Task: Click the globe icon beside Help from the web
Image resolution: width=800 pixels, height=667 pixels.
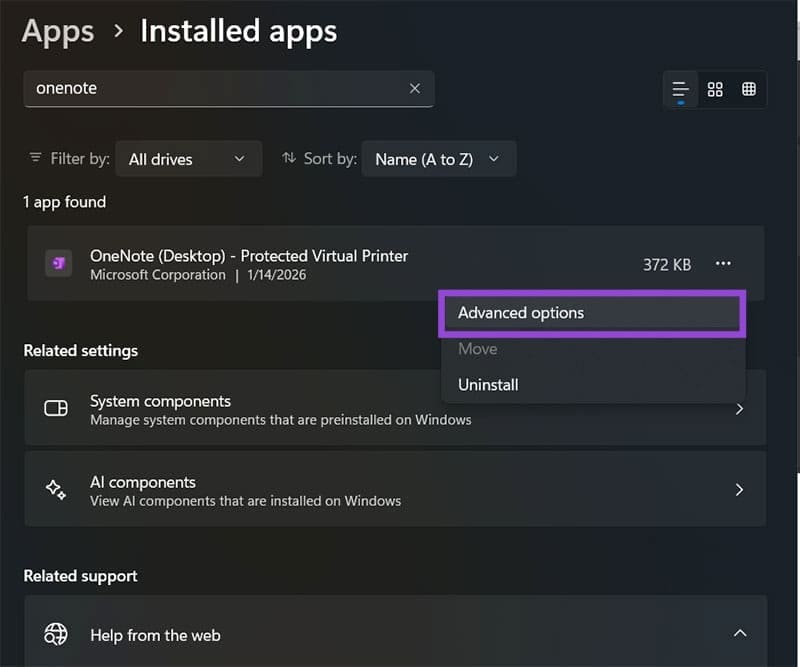Action: point(53,634)
